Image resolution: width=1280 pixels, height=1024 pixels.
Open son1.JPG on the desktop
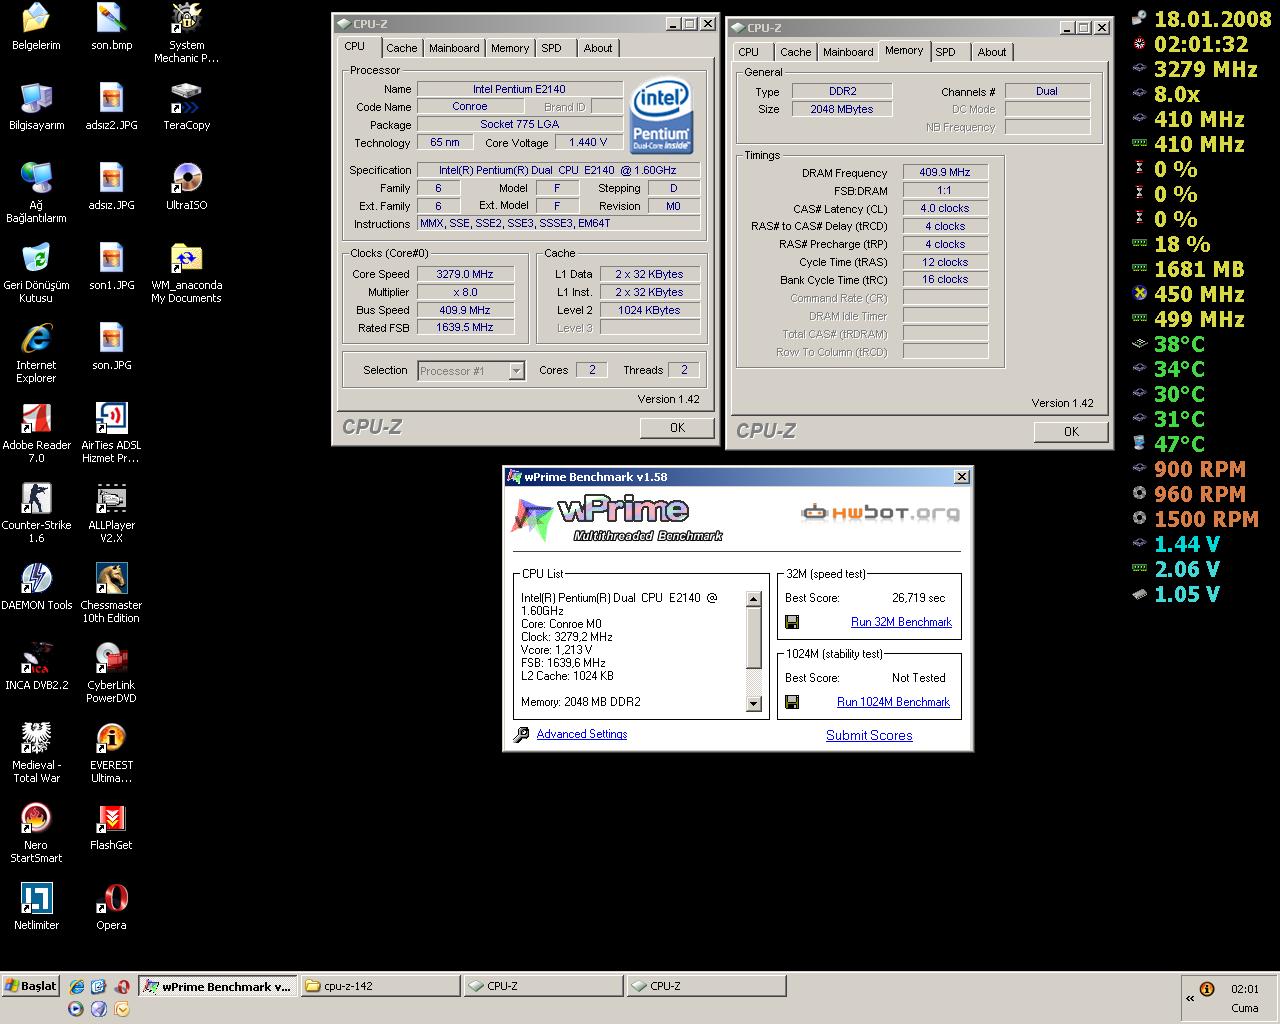[x=111, y=267]
